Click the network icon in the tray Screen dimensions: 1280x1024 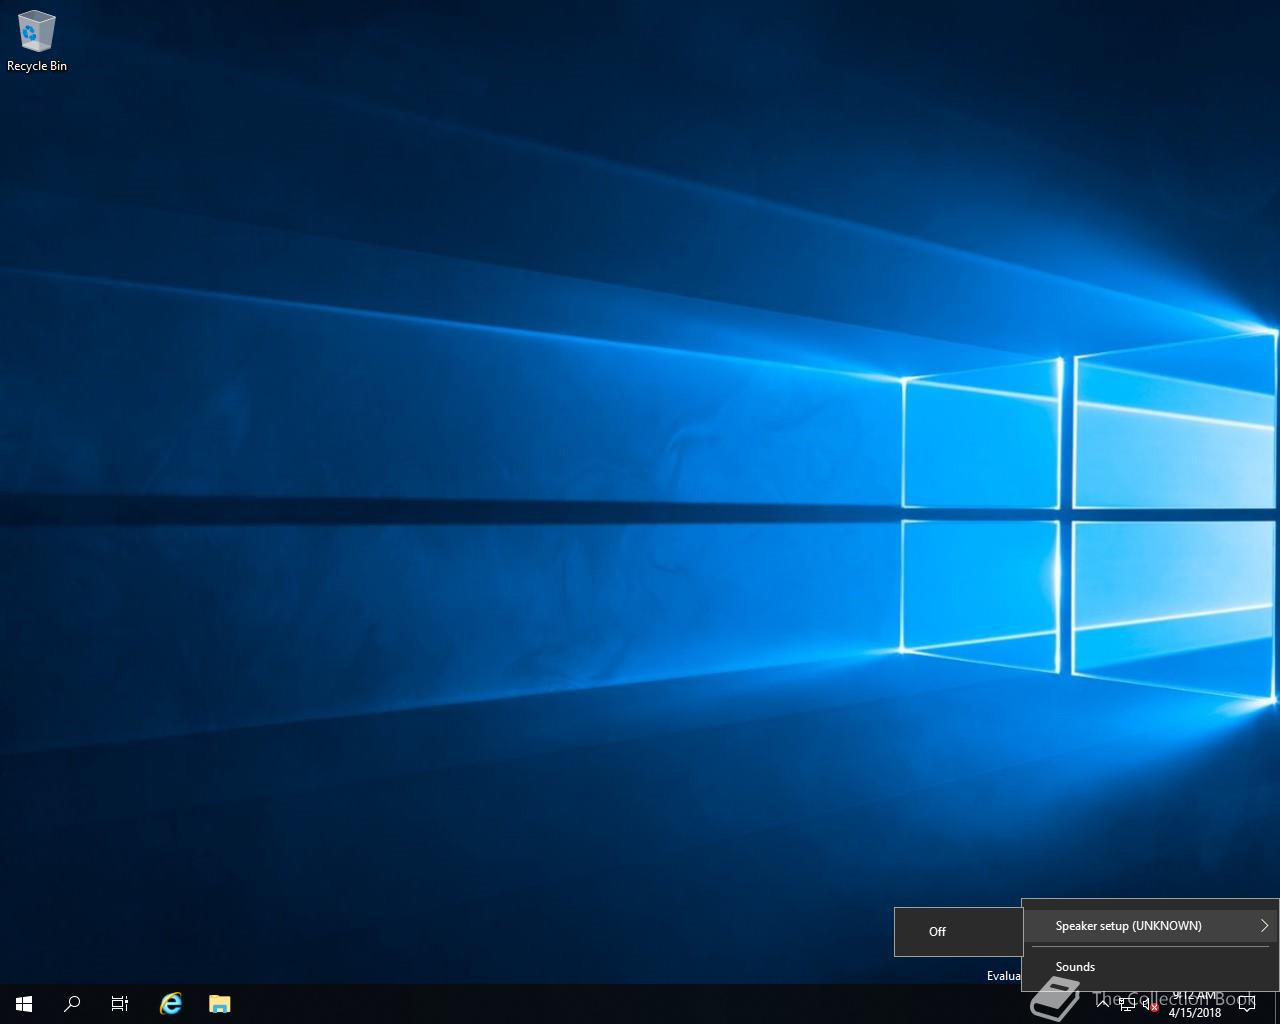pyautogui.click(x=1127, y=1005)
